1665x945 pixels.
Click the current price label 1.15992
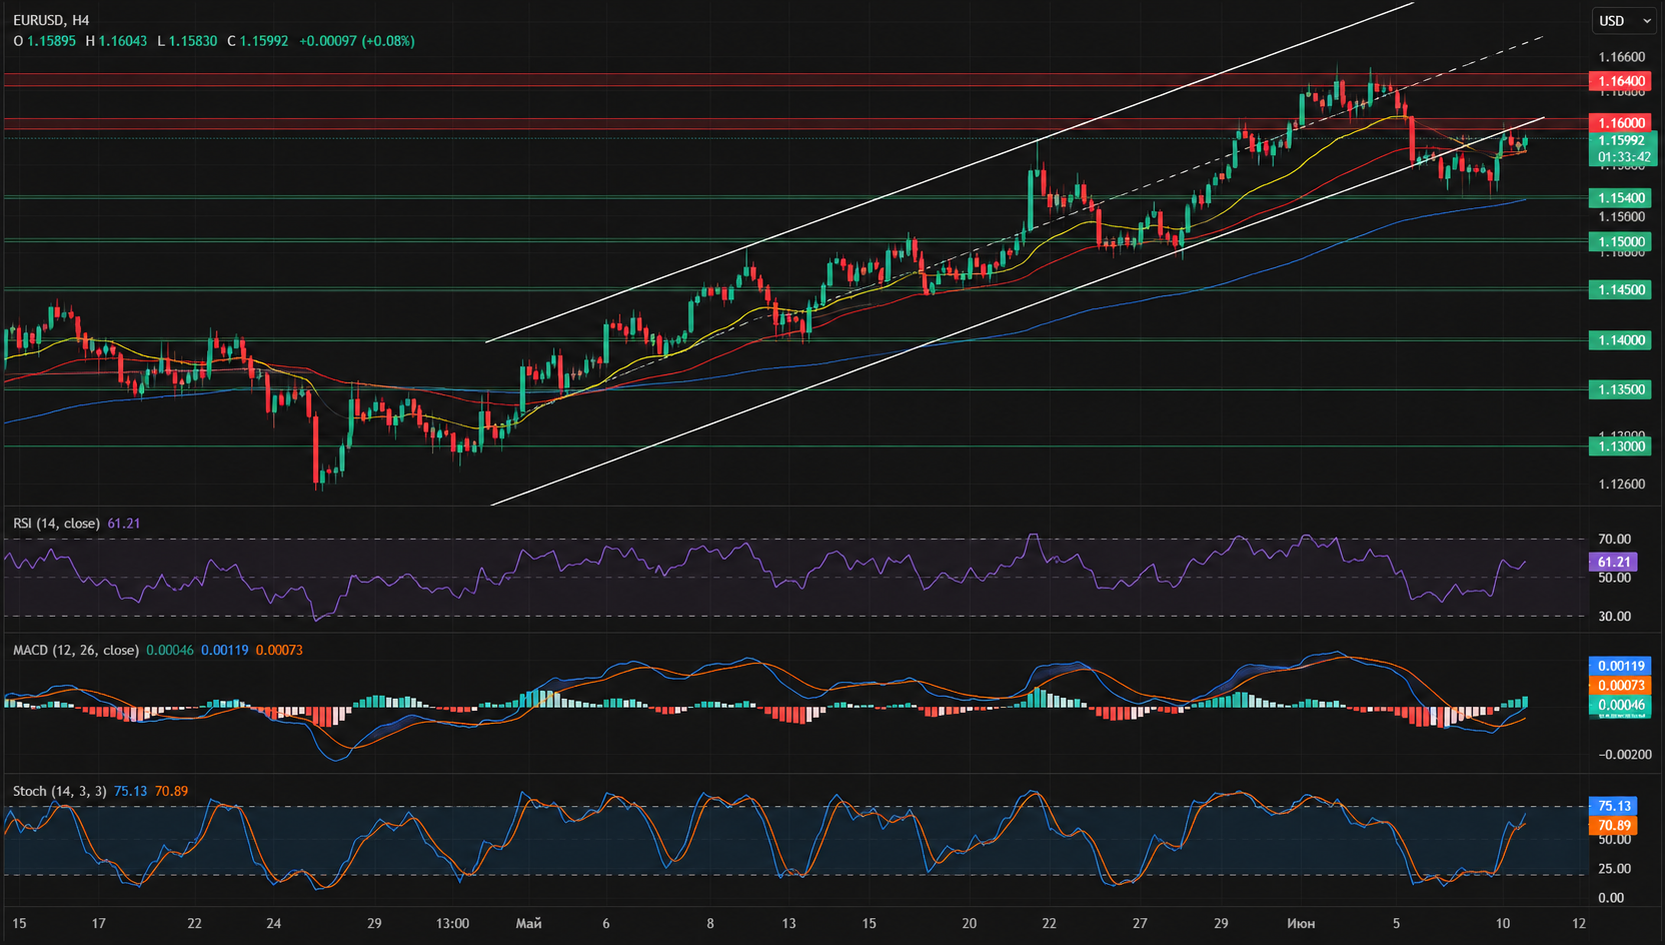point(1622,141)
